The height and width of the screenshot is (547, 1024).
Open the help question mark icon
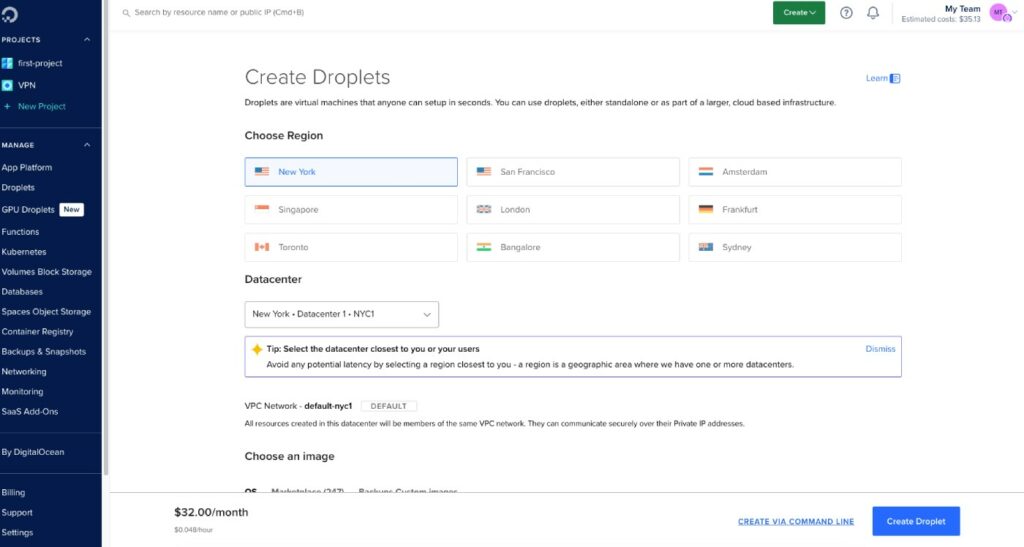click(846, 12)
